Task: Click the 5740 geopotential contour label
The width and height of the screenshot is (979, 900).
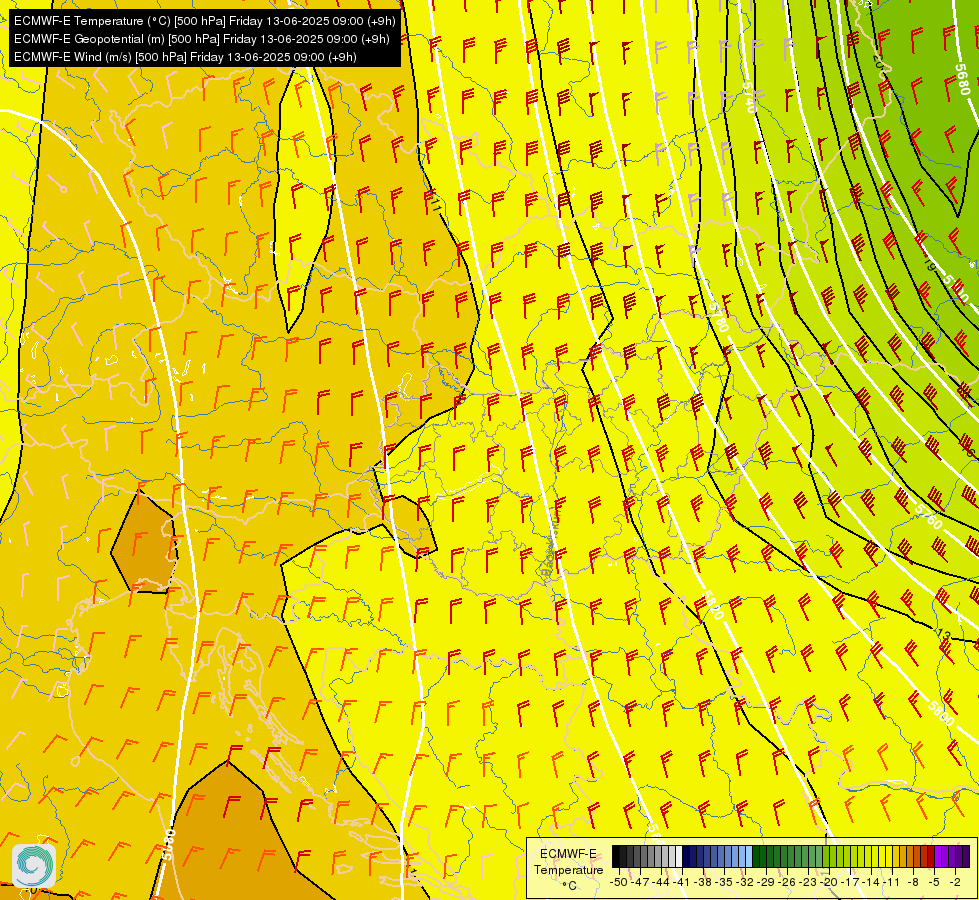Action: pos(749,97)
